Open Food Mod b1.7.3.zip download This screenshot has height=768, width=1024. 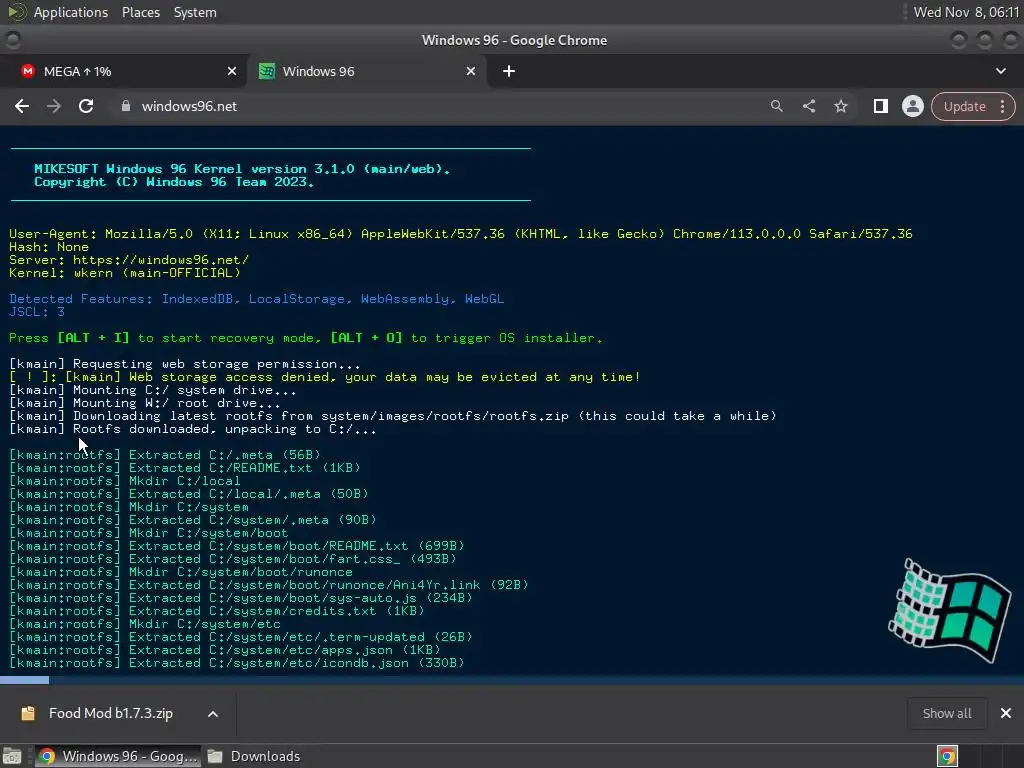coord(110,713)
